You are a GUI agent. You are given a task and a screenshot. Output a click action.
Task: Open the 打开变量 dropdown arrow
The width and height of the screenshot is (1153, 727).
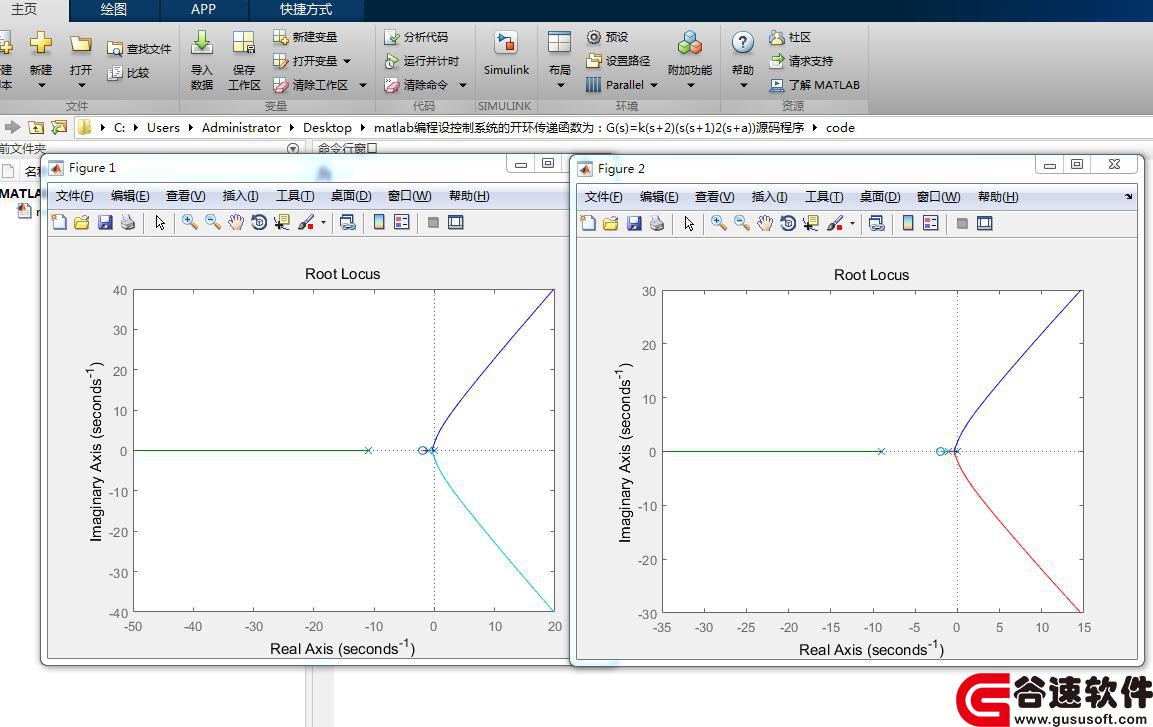(x=347, y=61)
